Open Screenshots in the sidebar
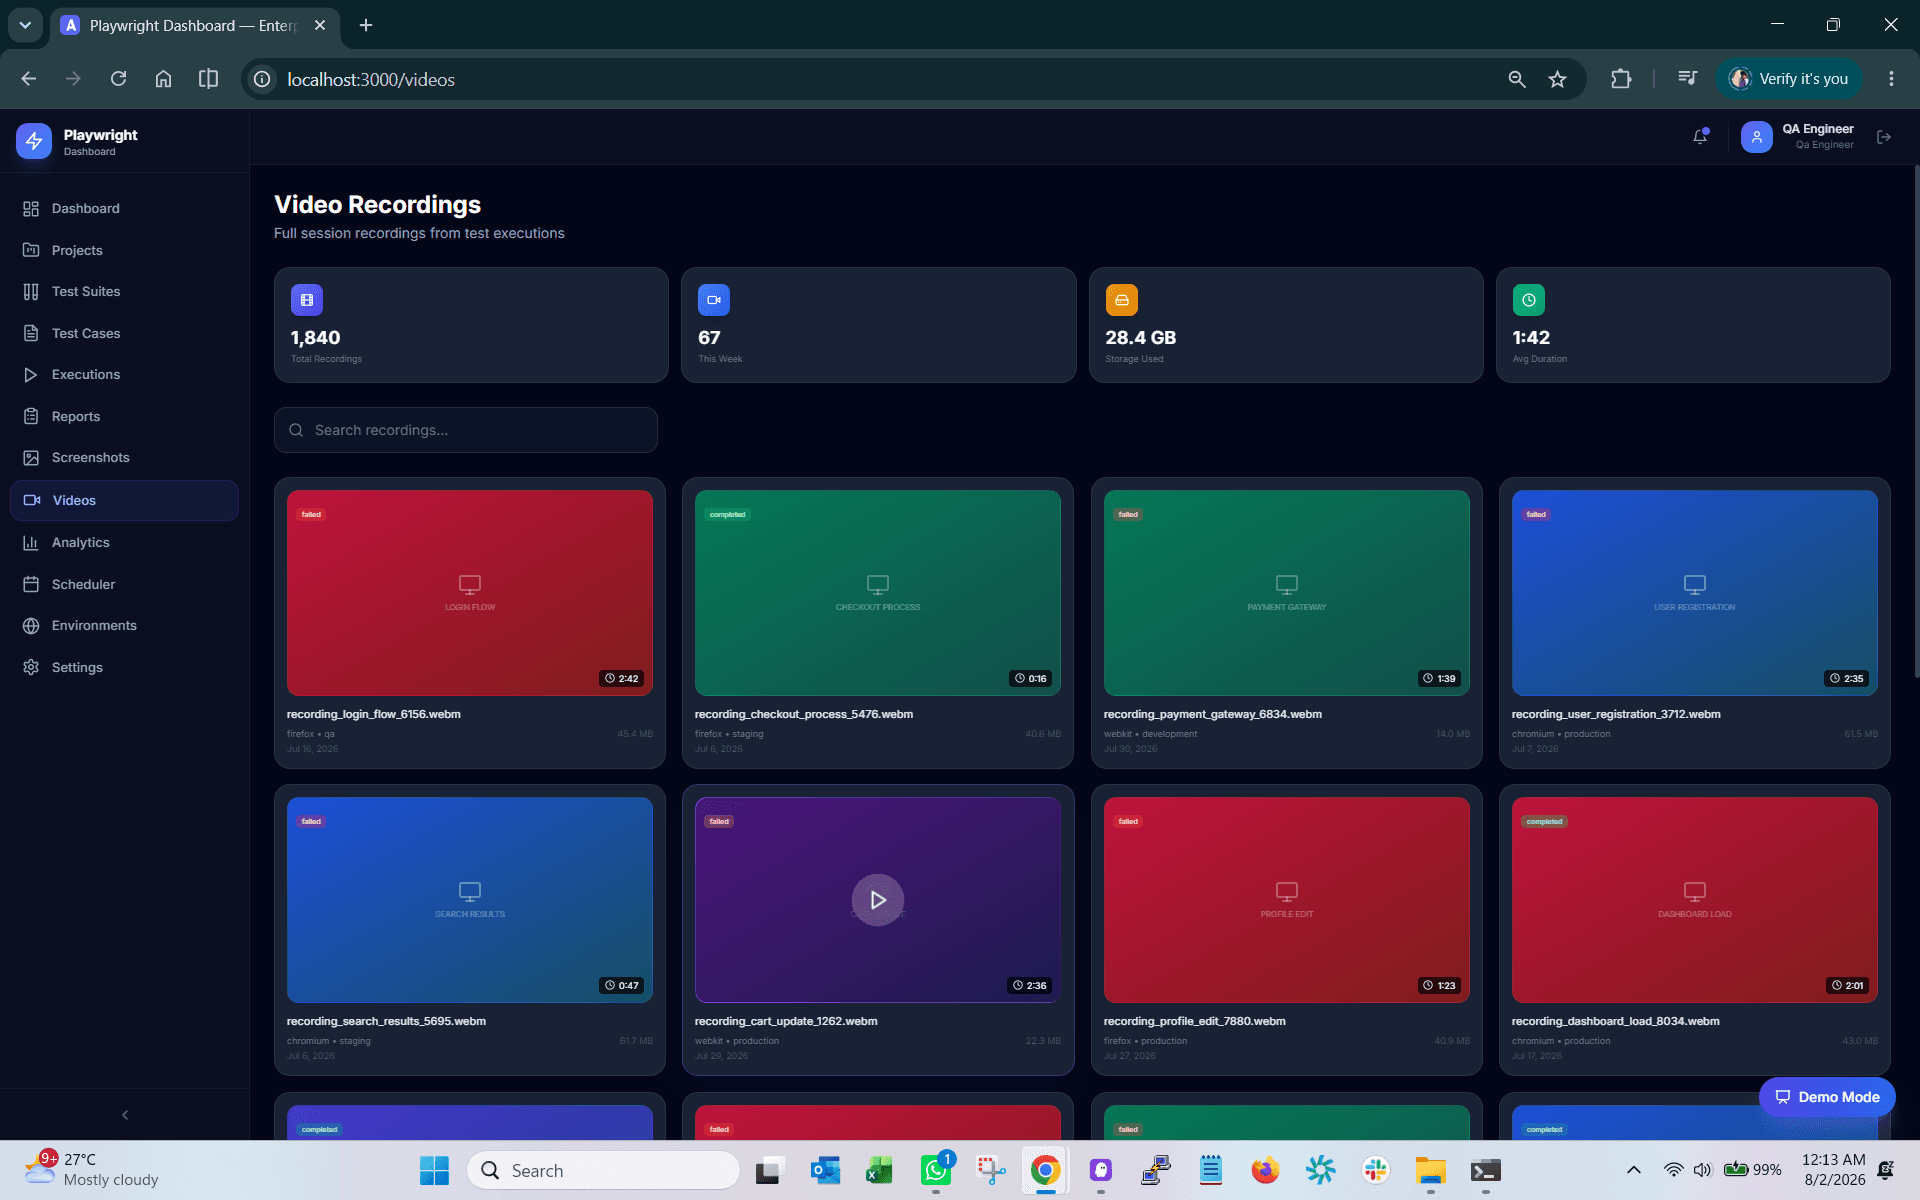1920x1200 pixels. click(124, 457)
